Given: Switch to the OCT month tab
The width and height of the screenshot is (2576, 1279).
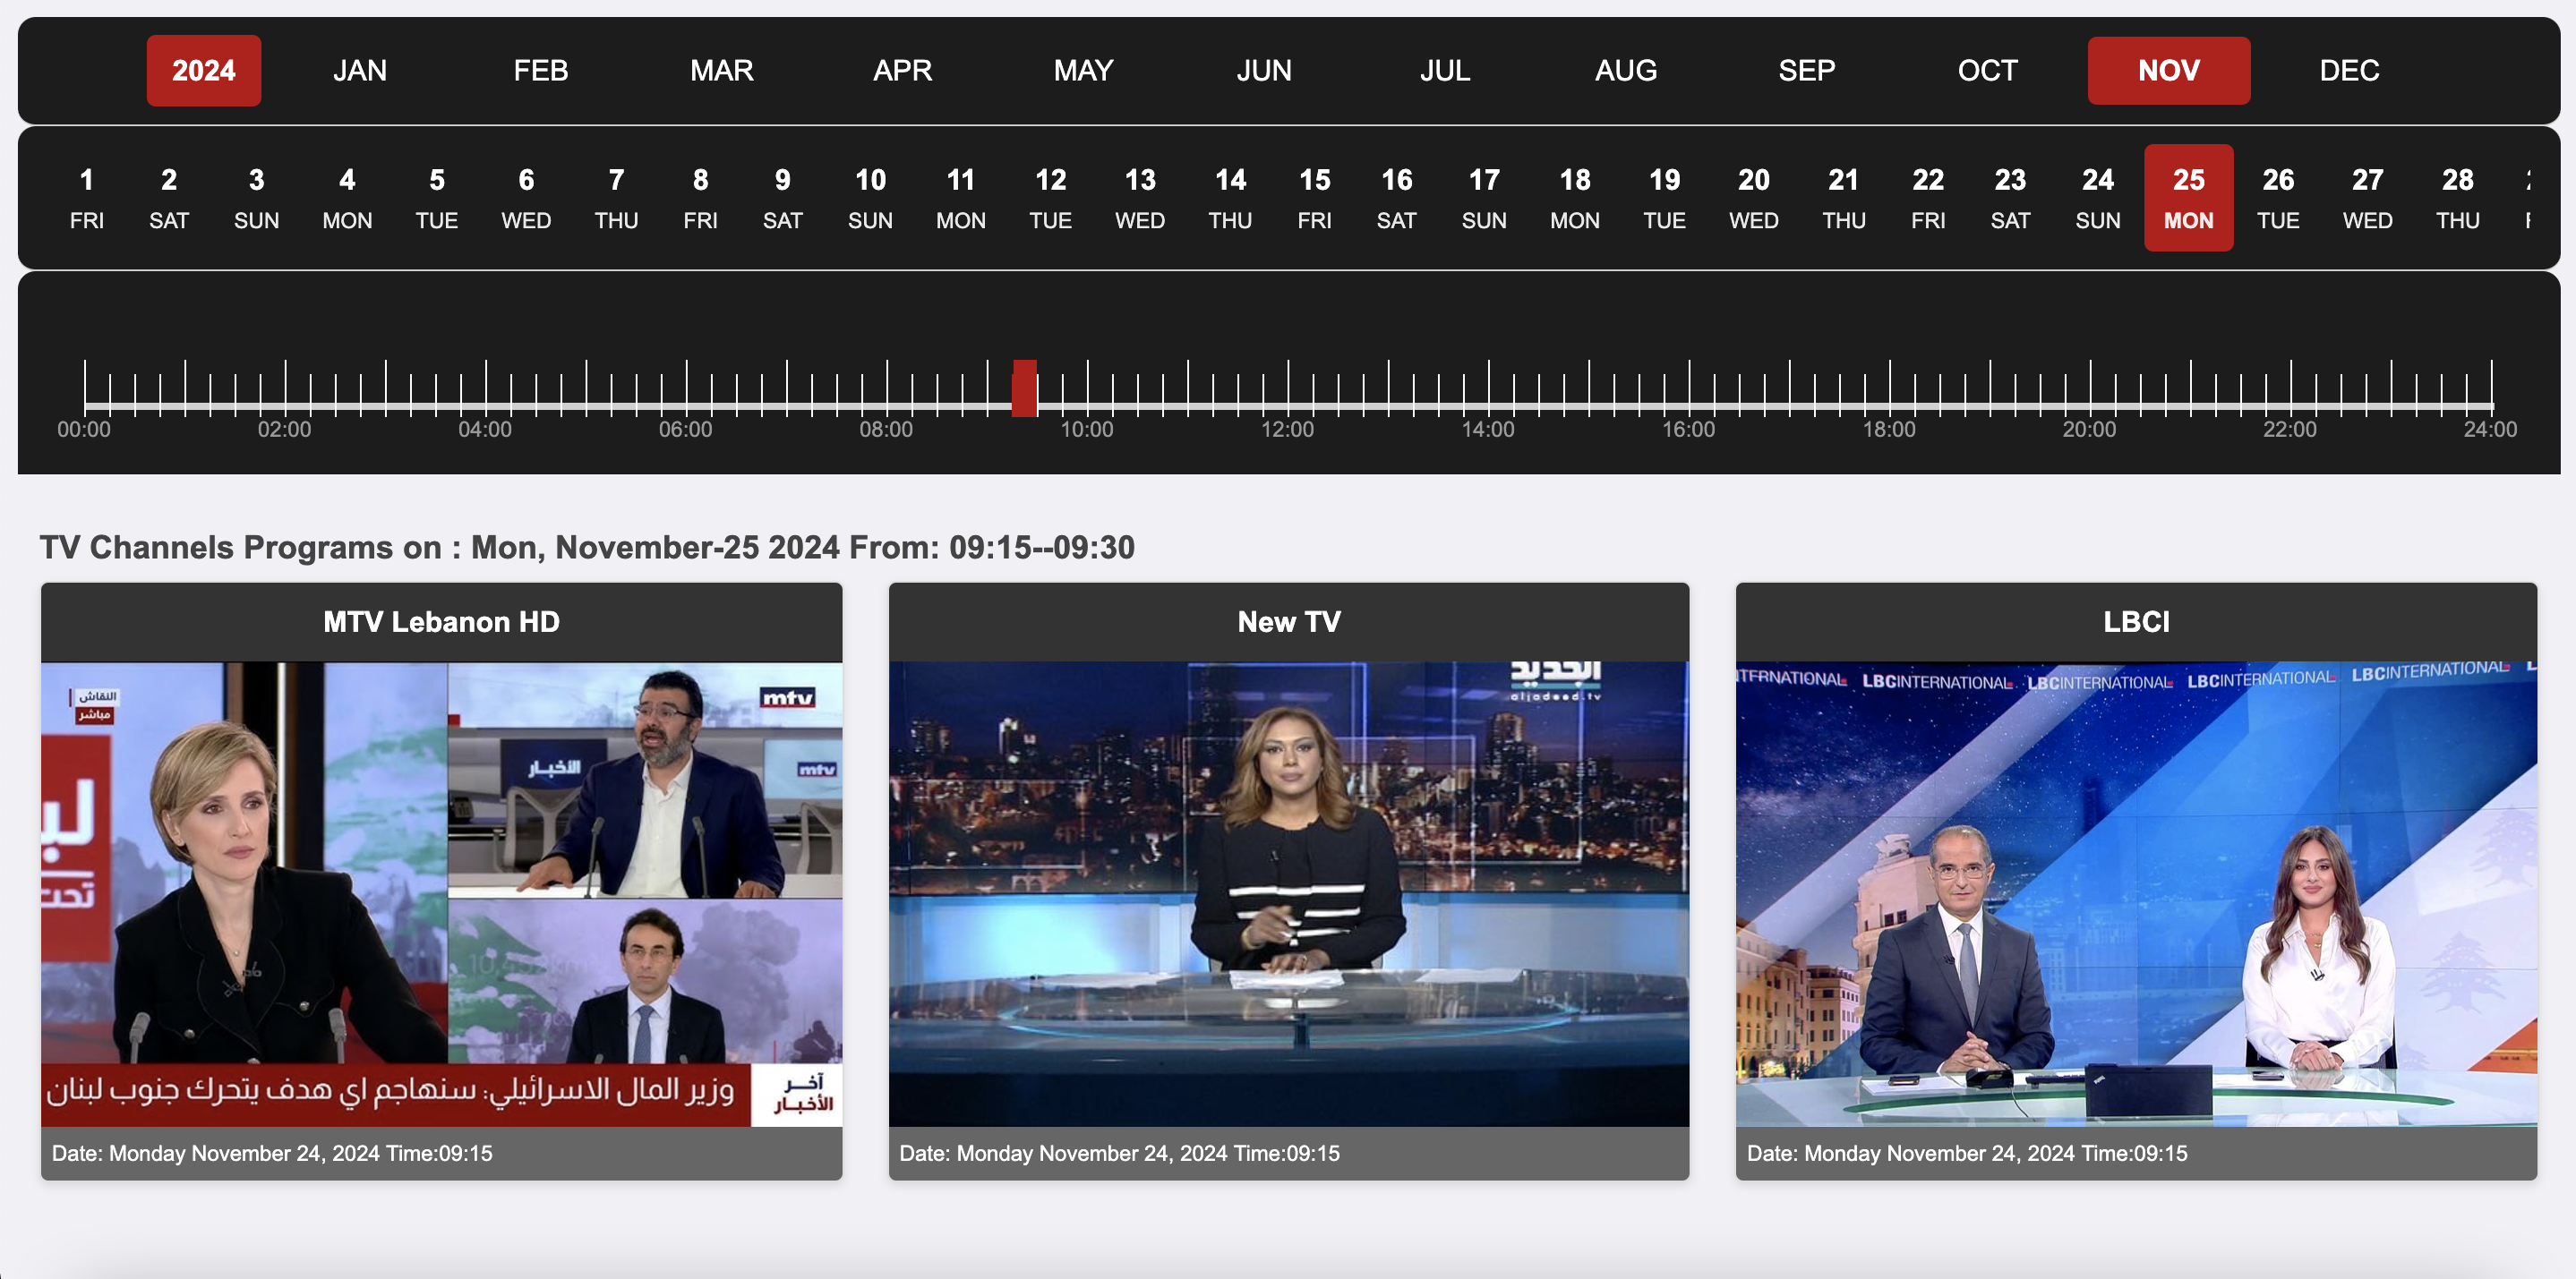Looking at the screenshot, I should point(1986,70).
